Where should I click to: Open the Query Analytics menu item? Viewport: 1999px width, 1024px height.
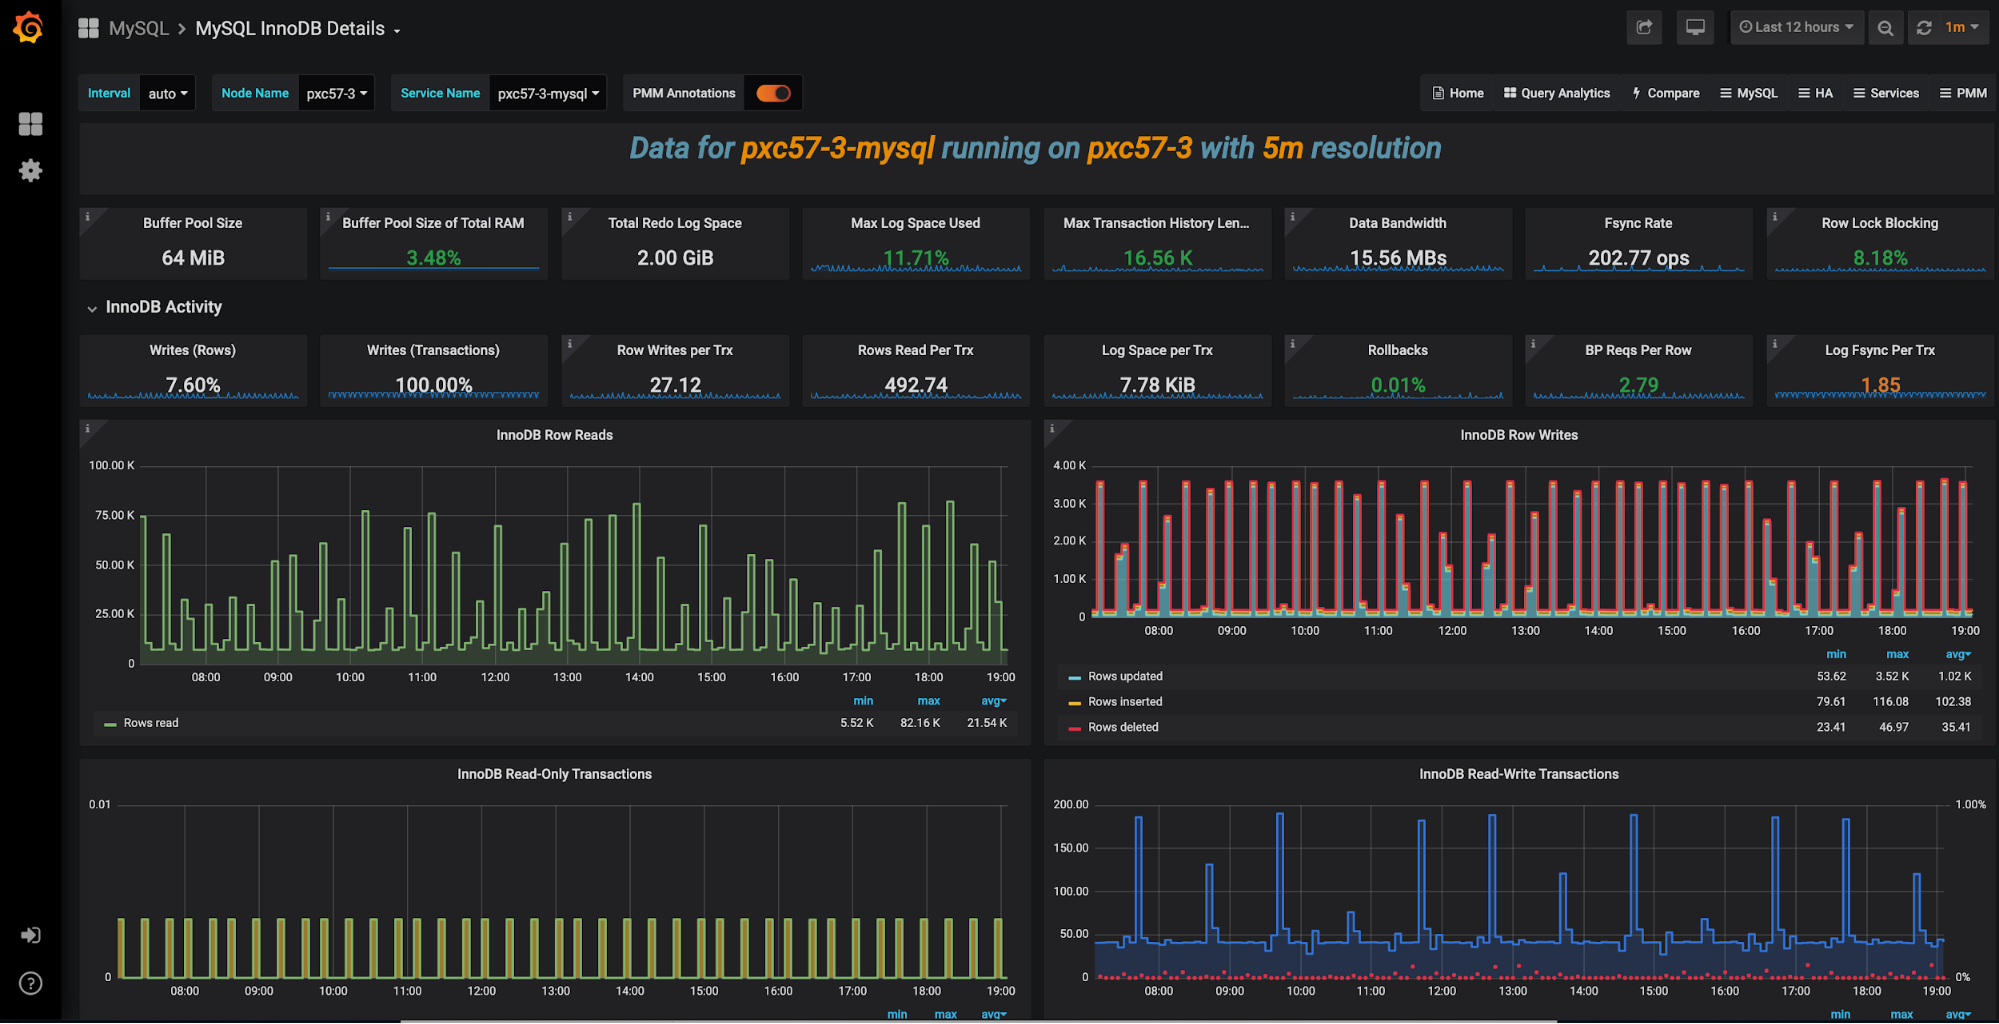pos(1557,94)
